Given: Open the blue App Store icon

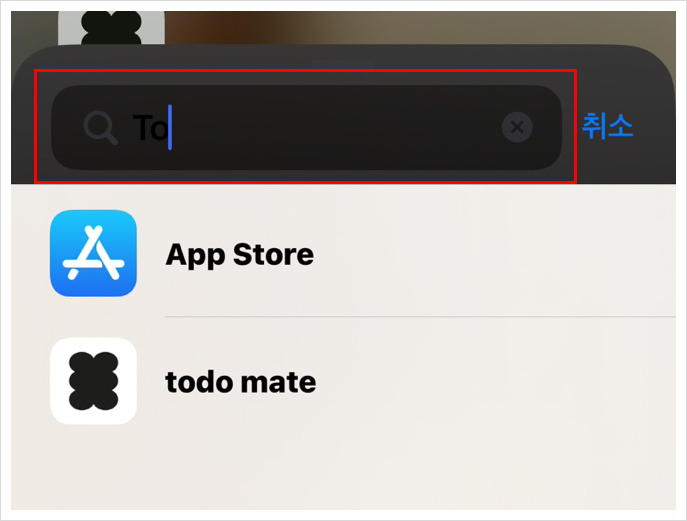Looking at the screenshot, I should [x=93, y=253].
